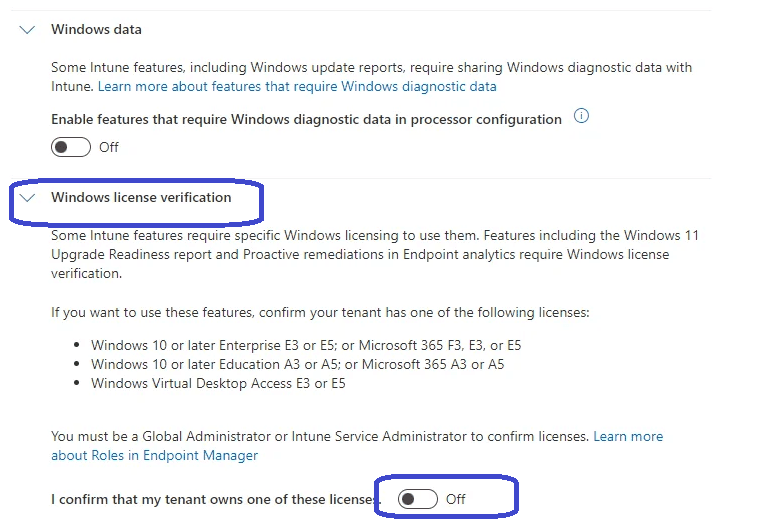
Task: Click the info icon beside processor configuration
Action: (x=582, y=117)
